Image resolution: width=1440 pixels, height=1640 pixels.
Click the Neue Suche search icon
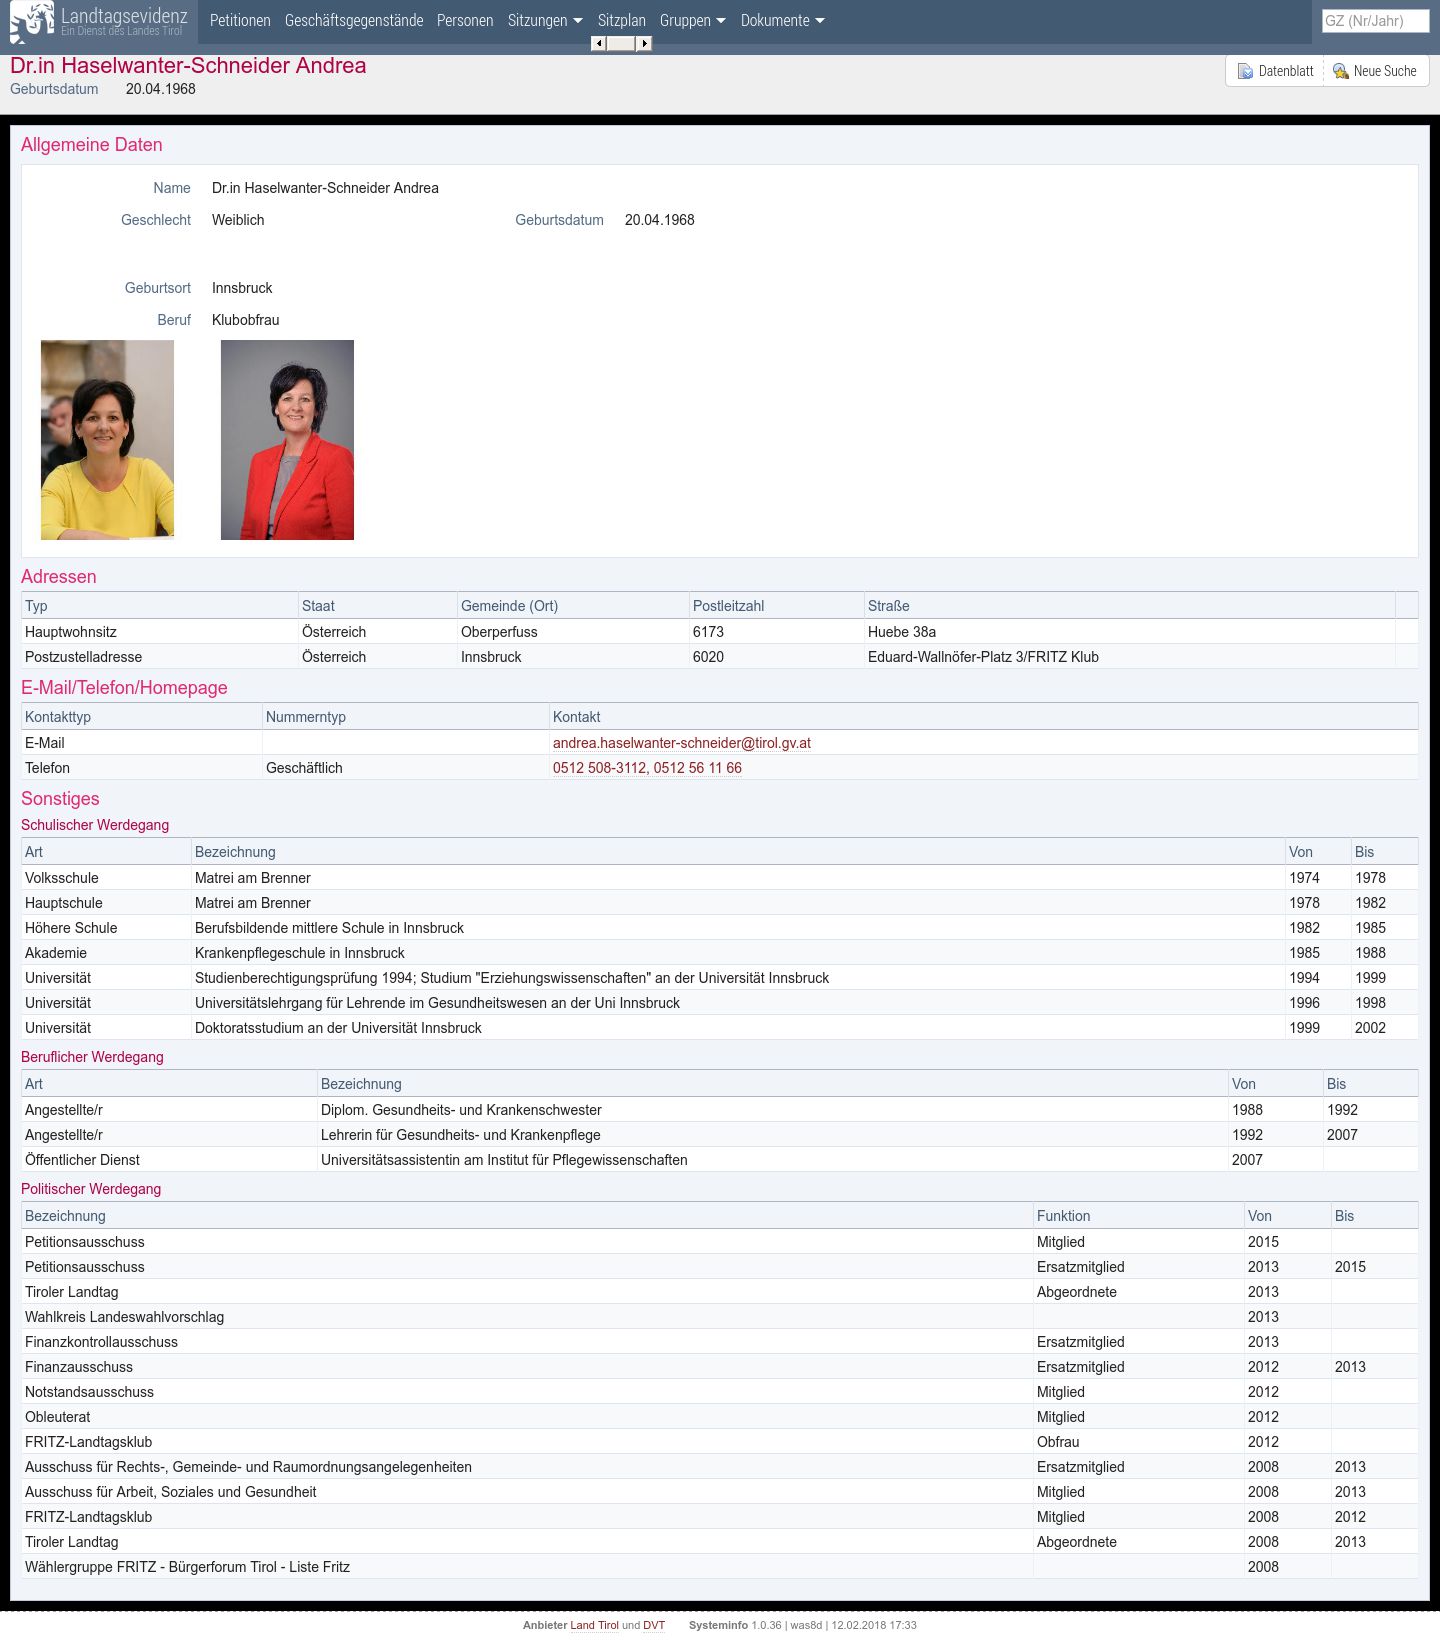1341,71
